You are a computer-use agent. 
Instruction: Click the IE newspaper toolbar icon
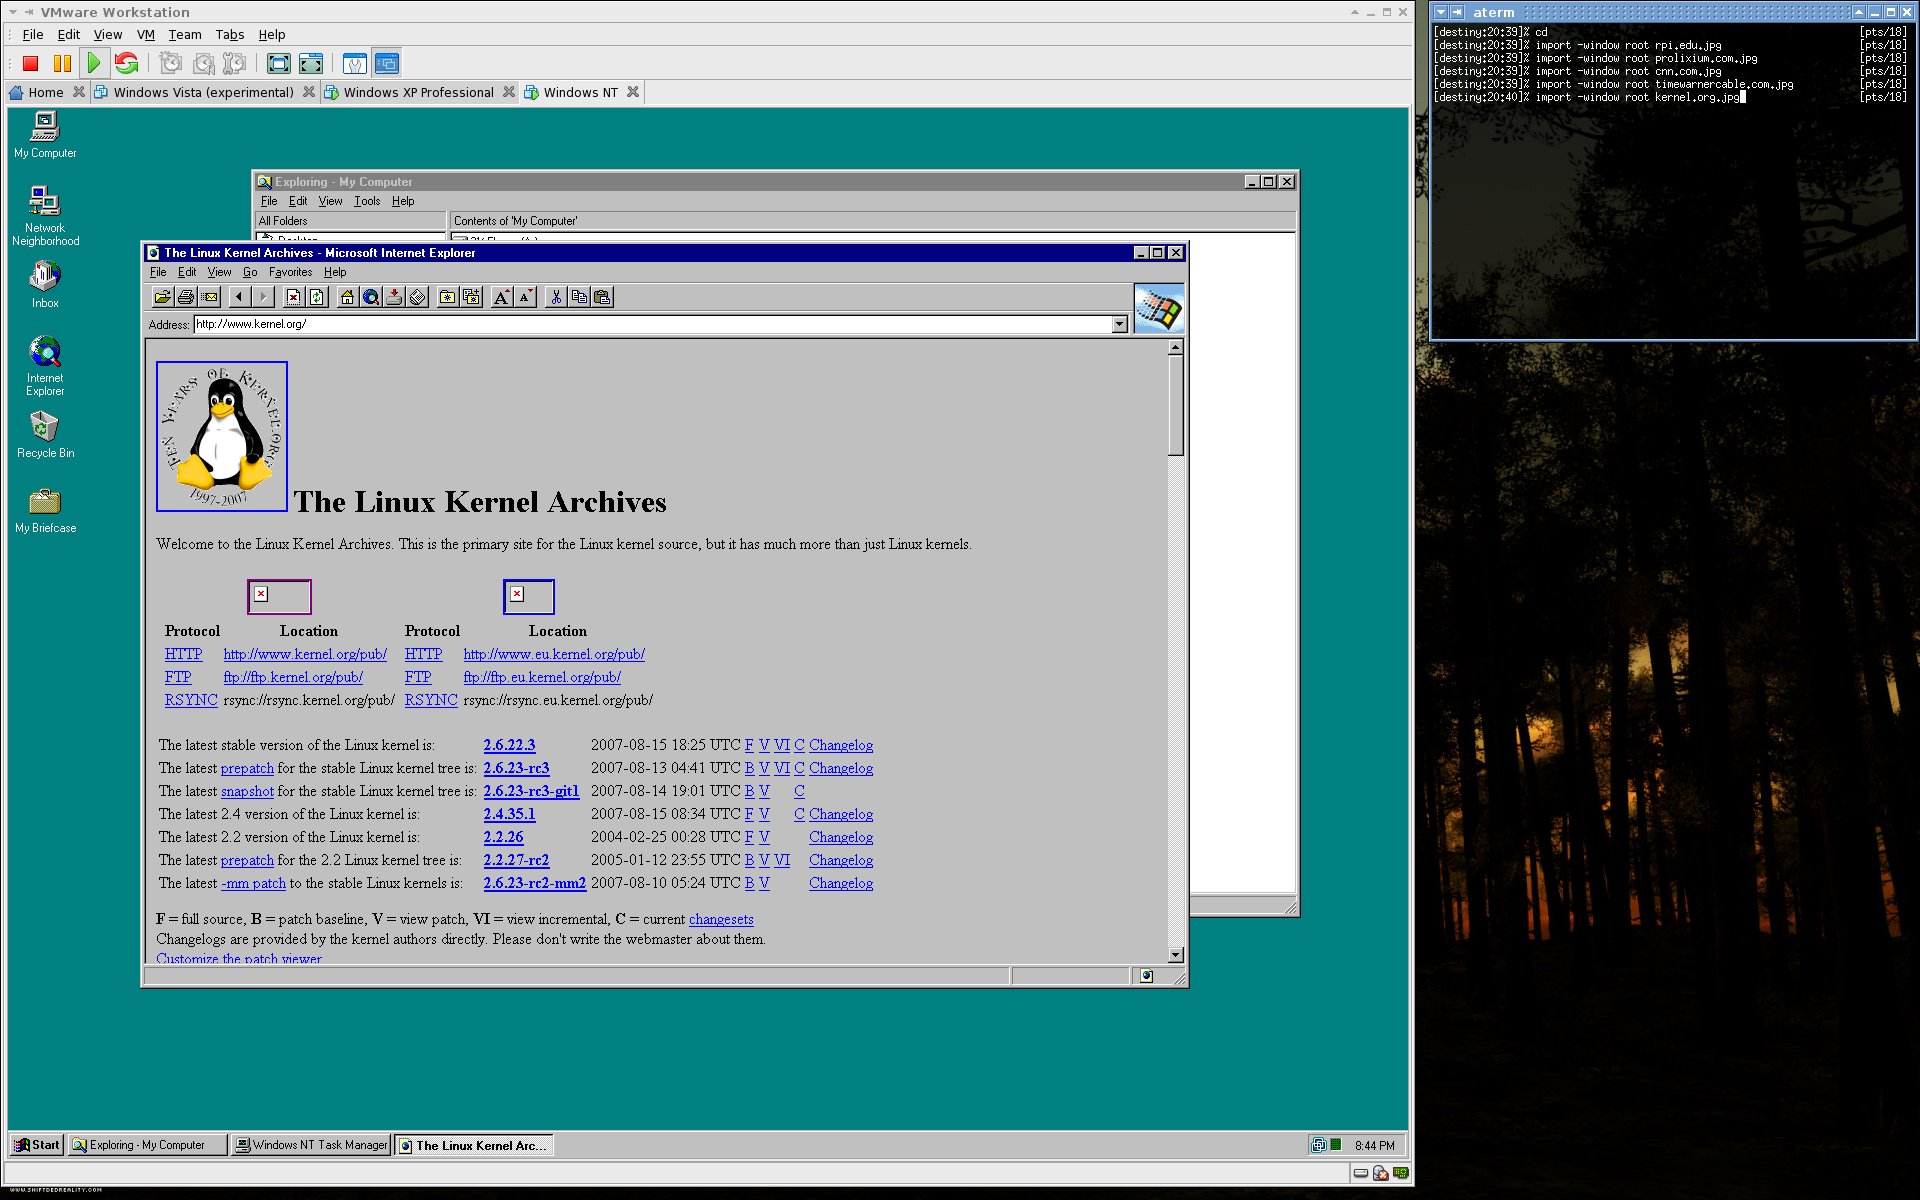[x=418, y=297]
